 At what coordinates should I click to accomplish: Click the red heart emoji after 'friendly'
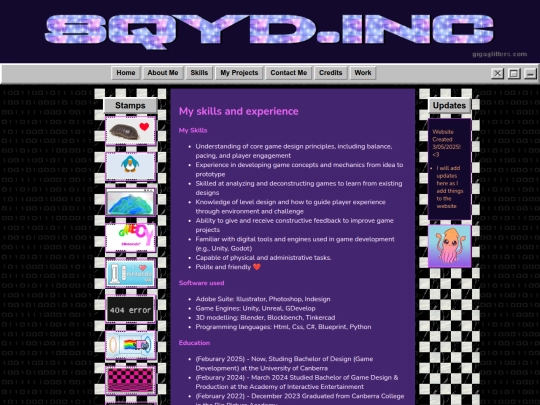[x=257, y=267]
